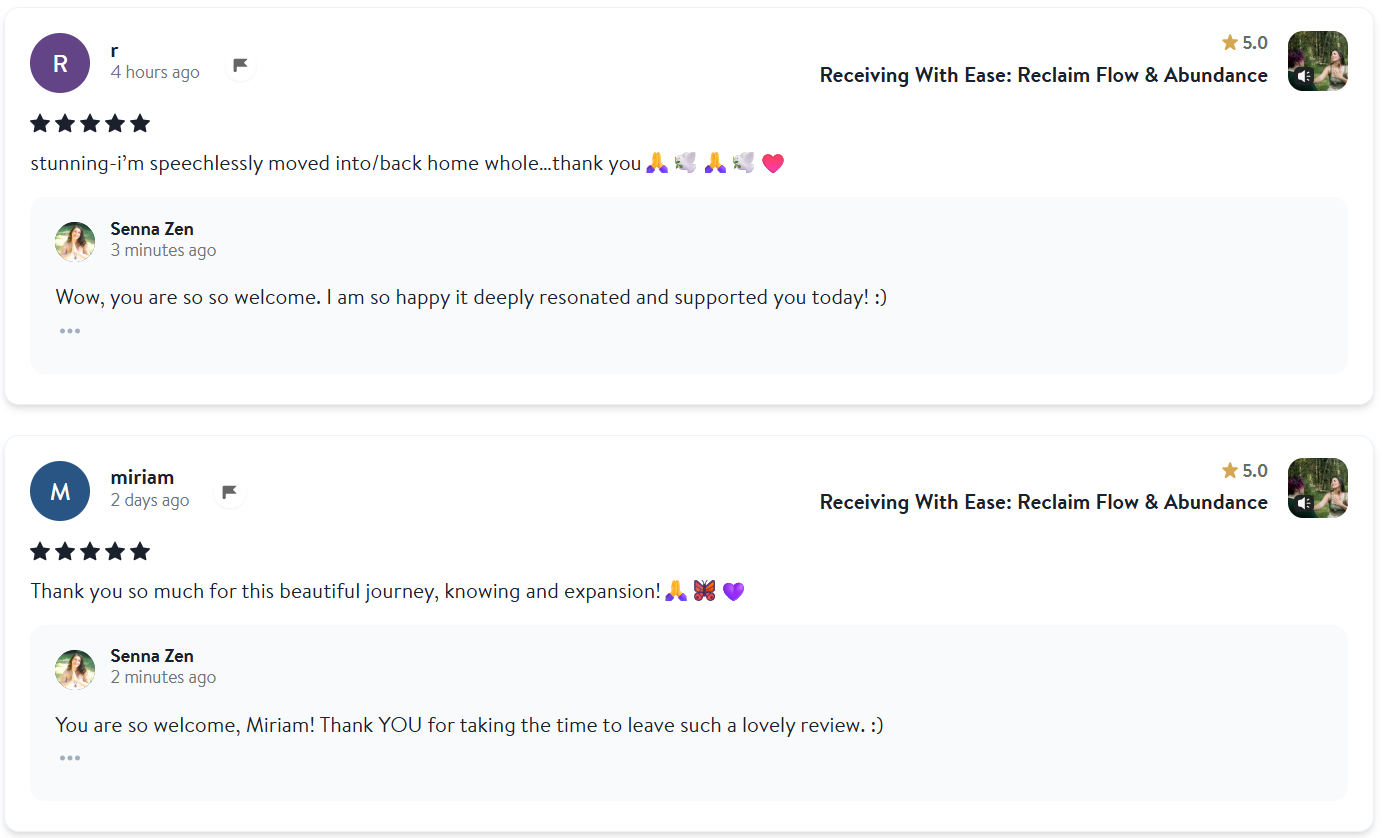Open reviewer name 'miriam' profile

(x=142, y=477)
